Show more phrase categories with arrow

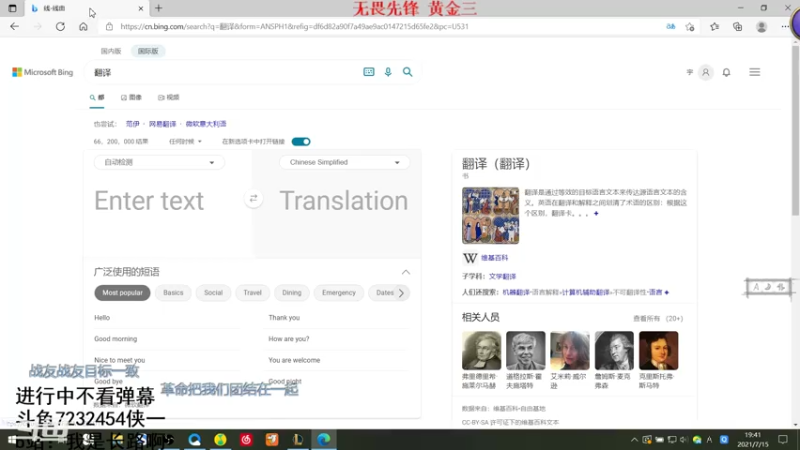click(401, 293)
